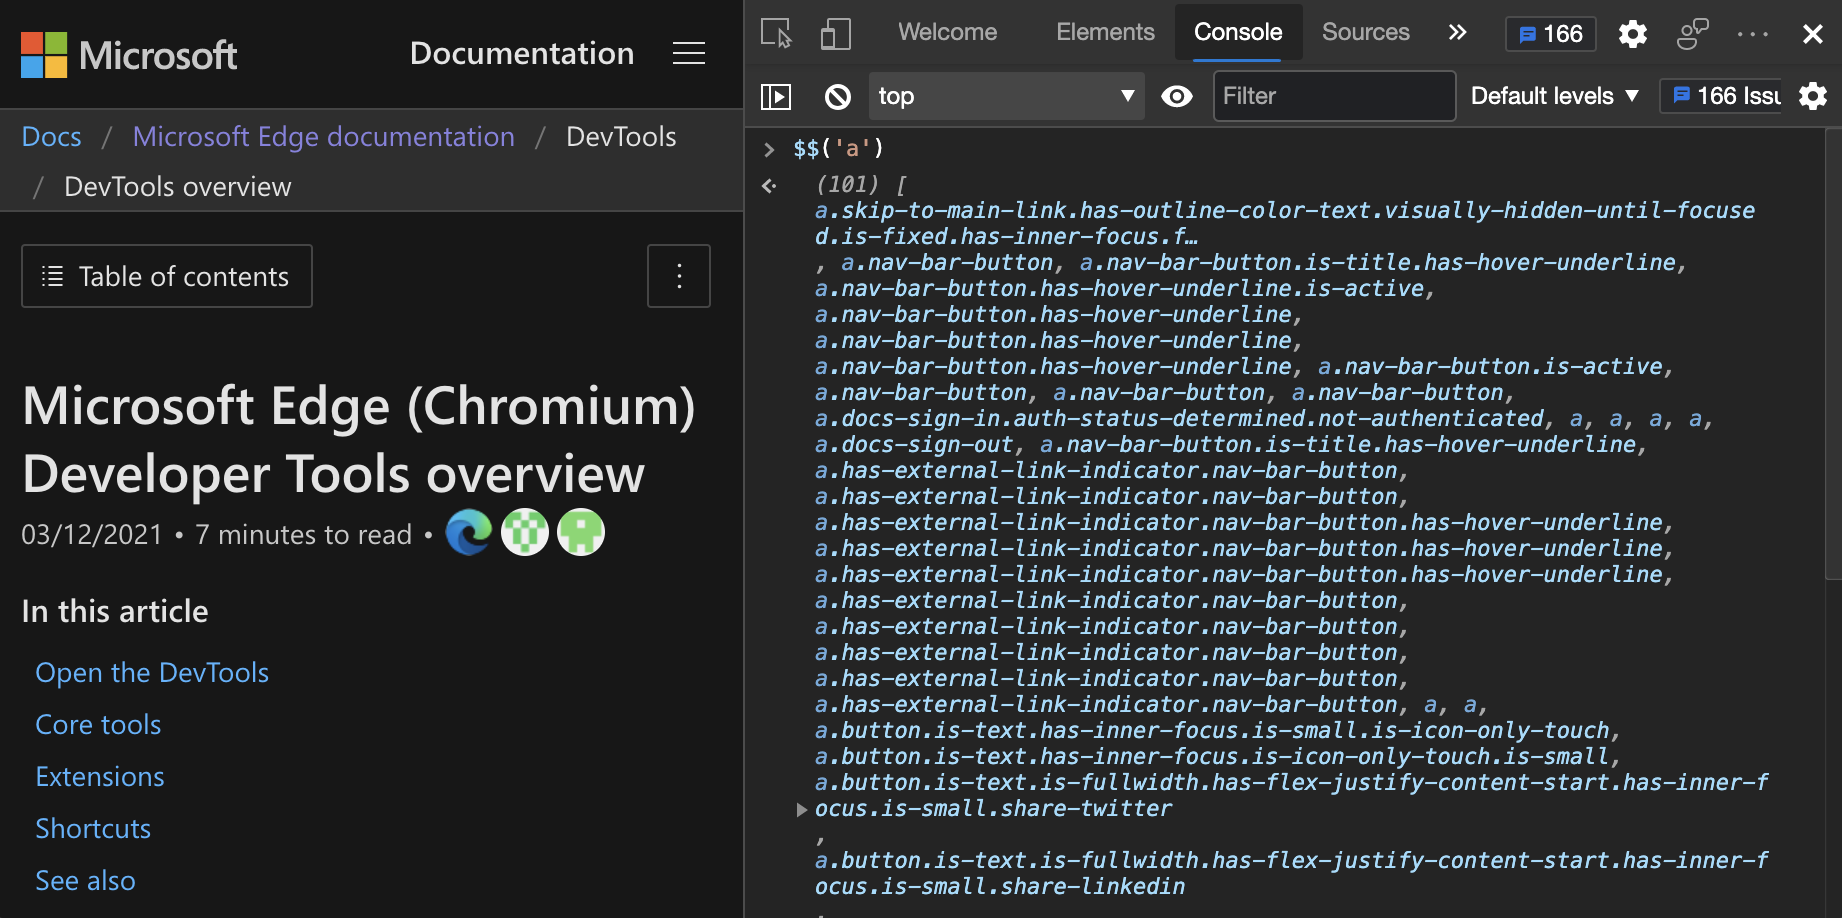Viewport: 1842px width, 918px height.
Task: Open the top JavaScript context dropdown
Action: 1006,96
